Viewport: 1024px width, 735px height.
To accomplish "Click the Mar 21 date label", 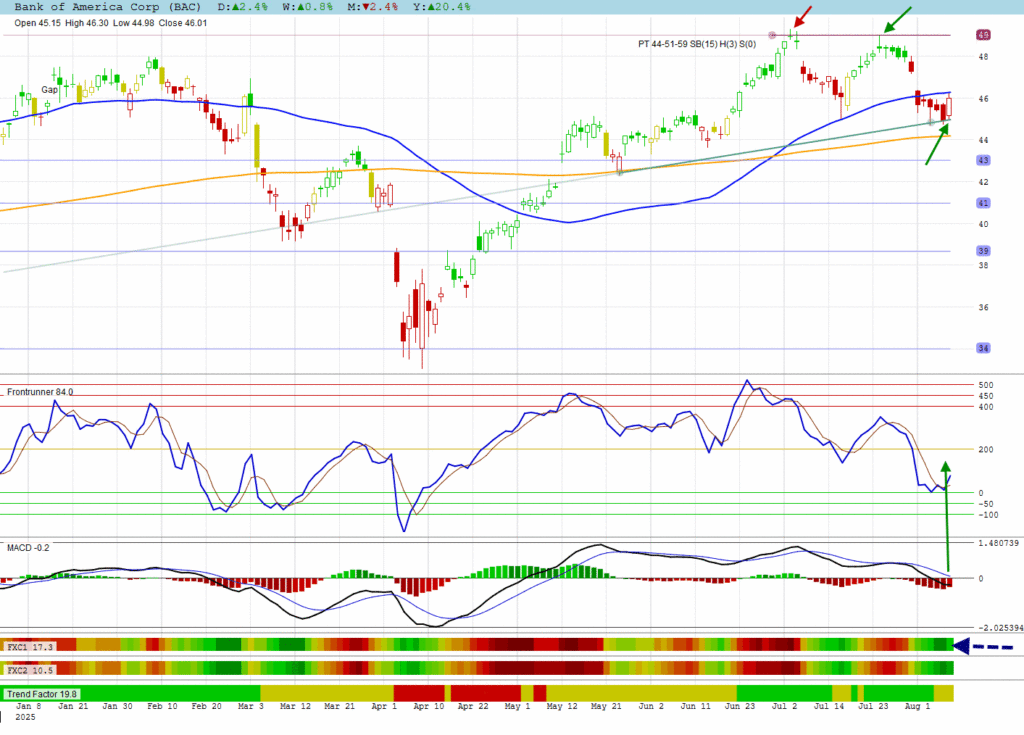I will [340, 706].
